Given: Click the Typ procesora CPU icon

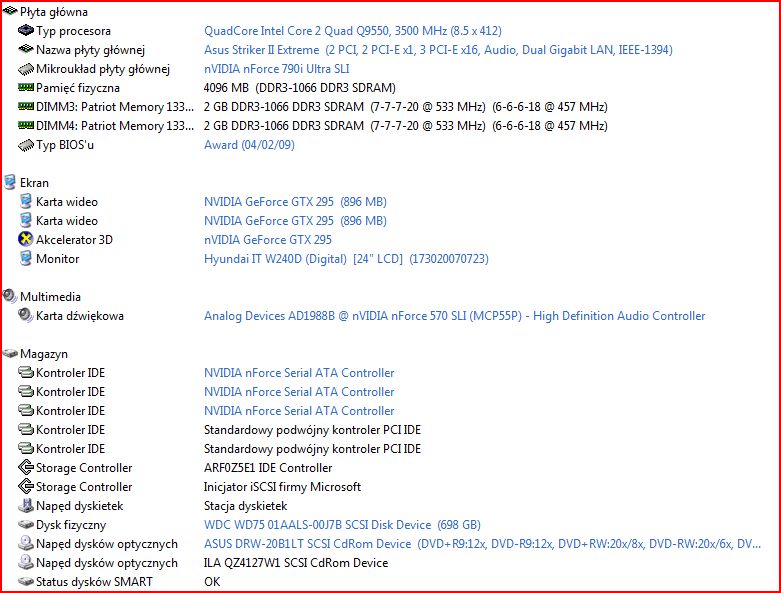Looking at the screenshot, I should [x=26, y=31].
